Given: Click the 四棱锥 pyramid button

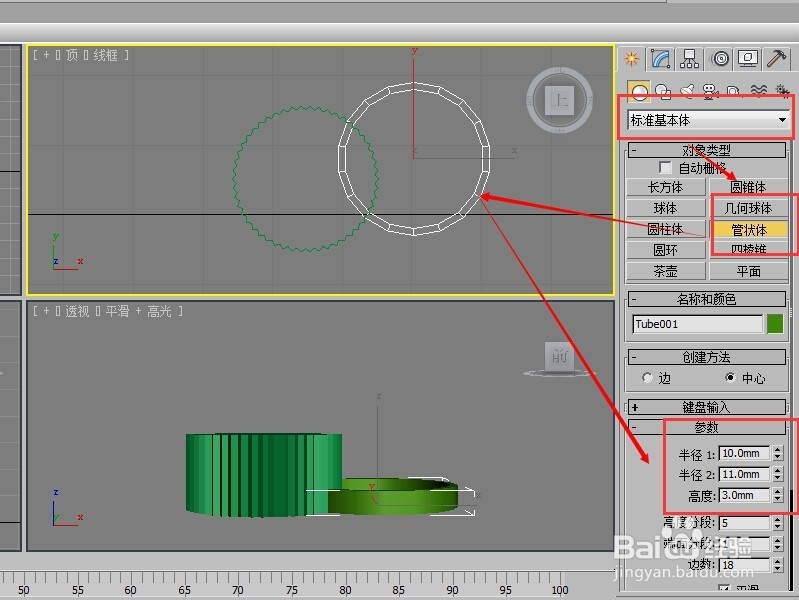Looking at the screenshot, I should pos(748,250).
